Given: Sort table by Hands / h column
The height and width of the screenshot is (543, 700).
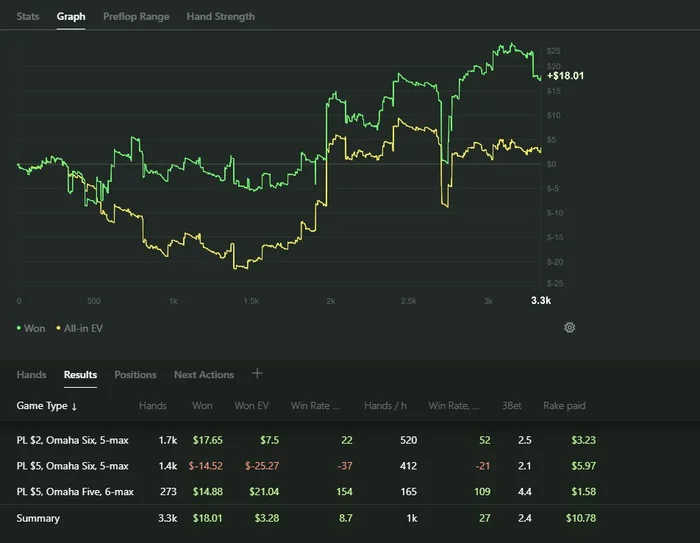Looking at the screenshot, I should pos(385,405).
